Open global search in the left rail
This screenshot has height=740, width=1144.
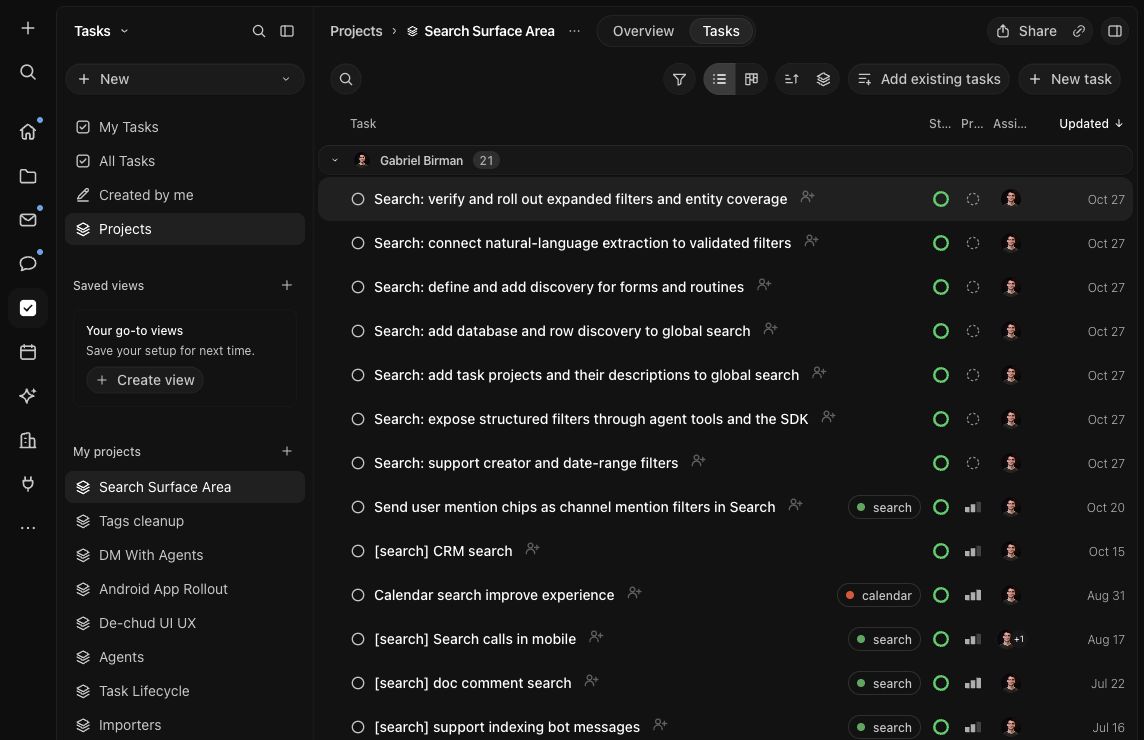(x=28, y=72)
